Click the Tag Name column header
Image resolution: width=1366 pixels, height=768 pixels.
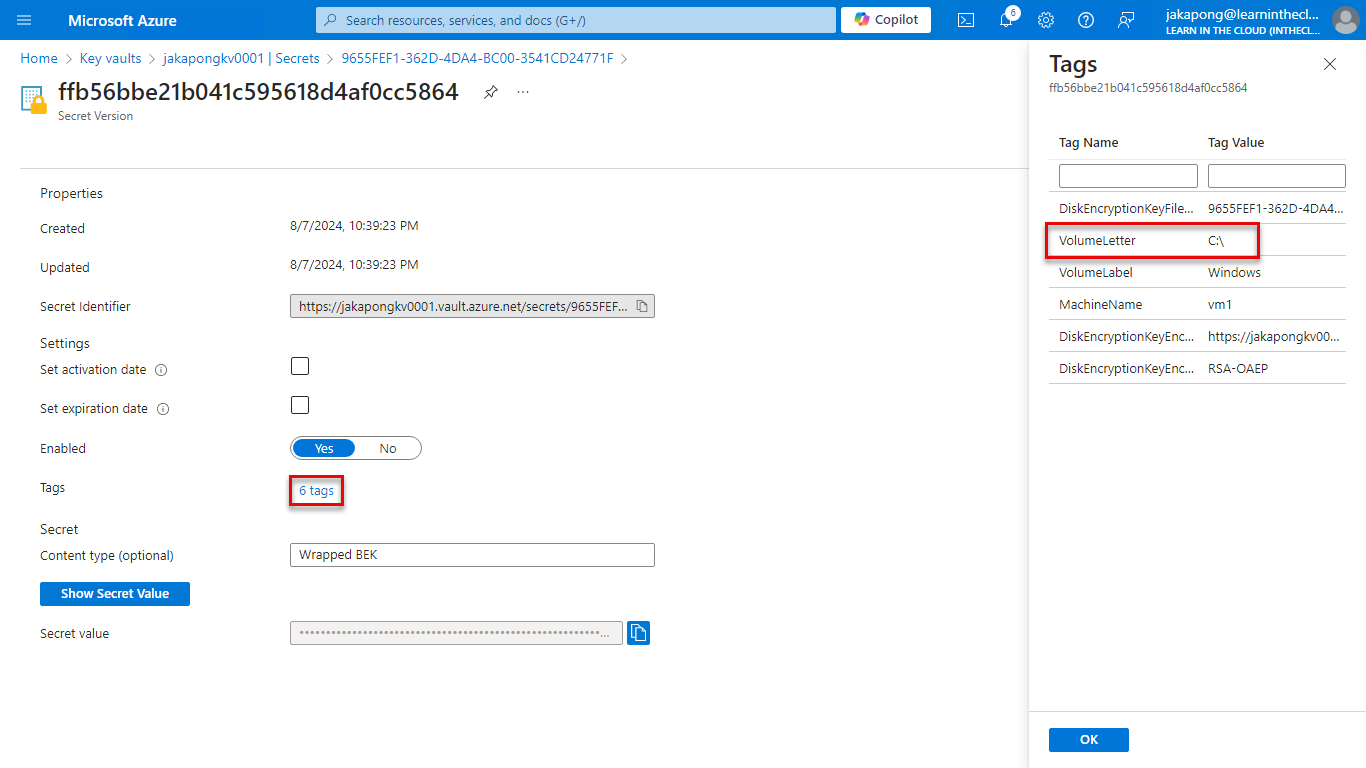pyautogui.click(x=1088, y=143)
